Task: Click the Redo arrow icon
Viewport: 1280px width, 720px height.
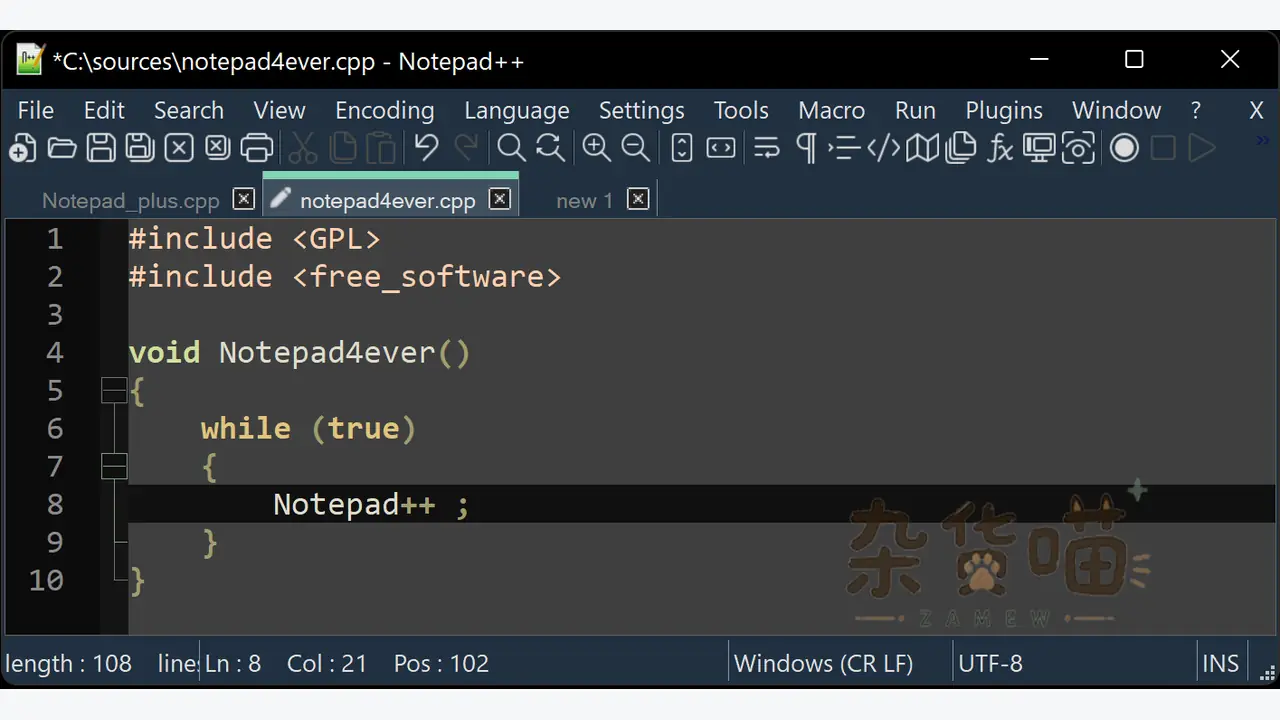Action: pyautogui.click(x=466, y=148)
